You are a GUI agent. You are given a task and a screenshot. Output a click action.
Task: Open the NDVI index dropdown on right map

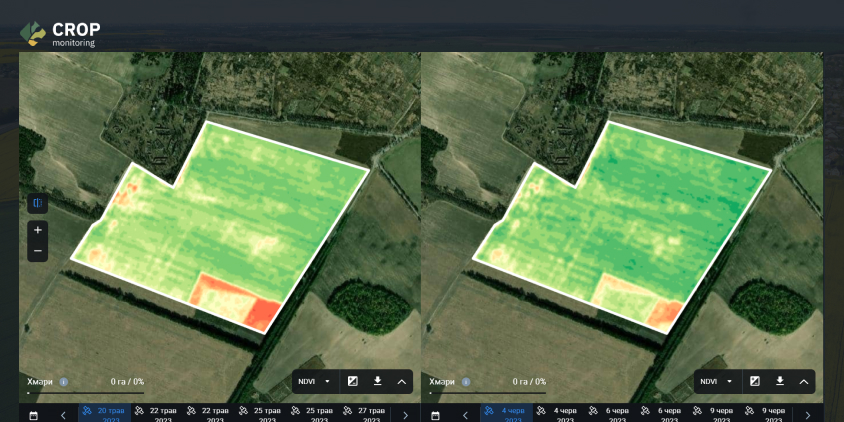(717, 381)
